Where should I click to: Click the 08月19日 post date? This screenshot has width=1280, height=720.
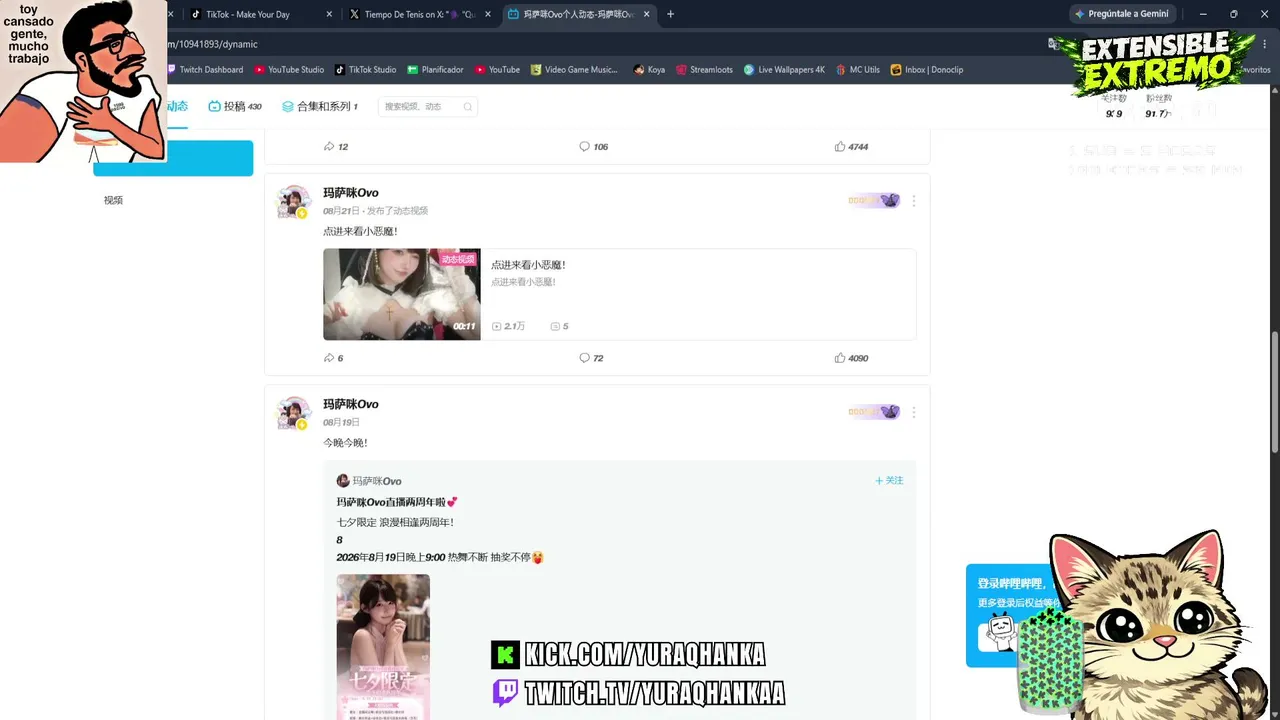(x=341, y=423)
